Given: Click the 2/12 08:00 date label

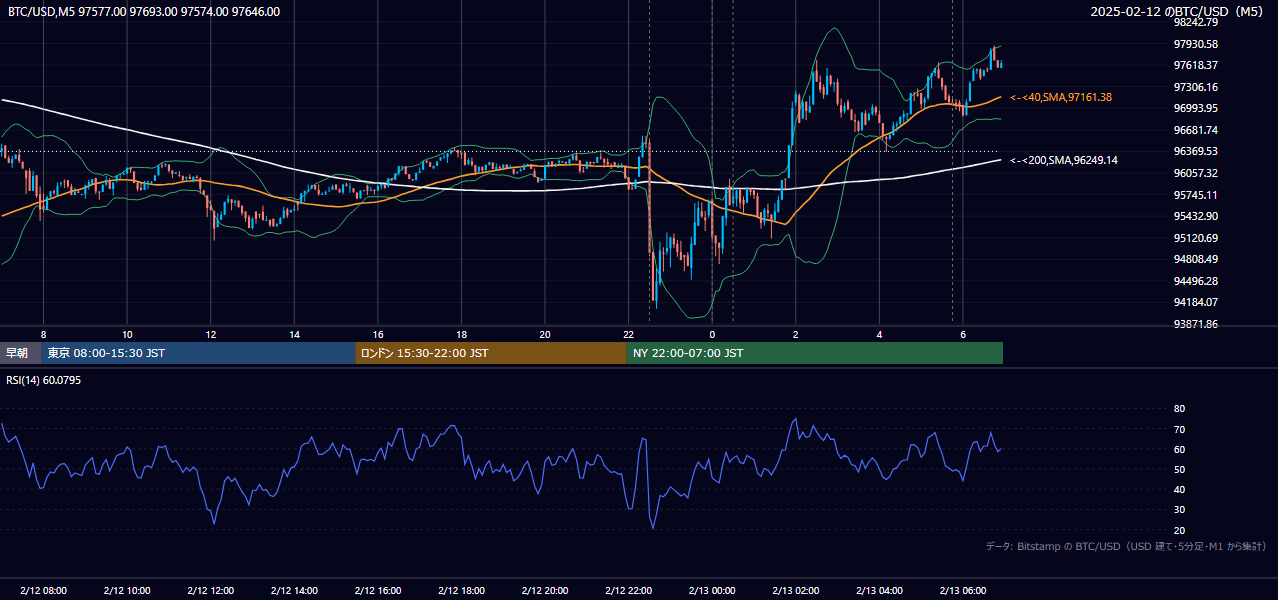Looking at the screenshot, I should tap(43, 590).
